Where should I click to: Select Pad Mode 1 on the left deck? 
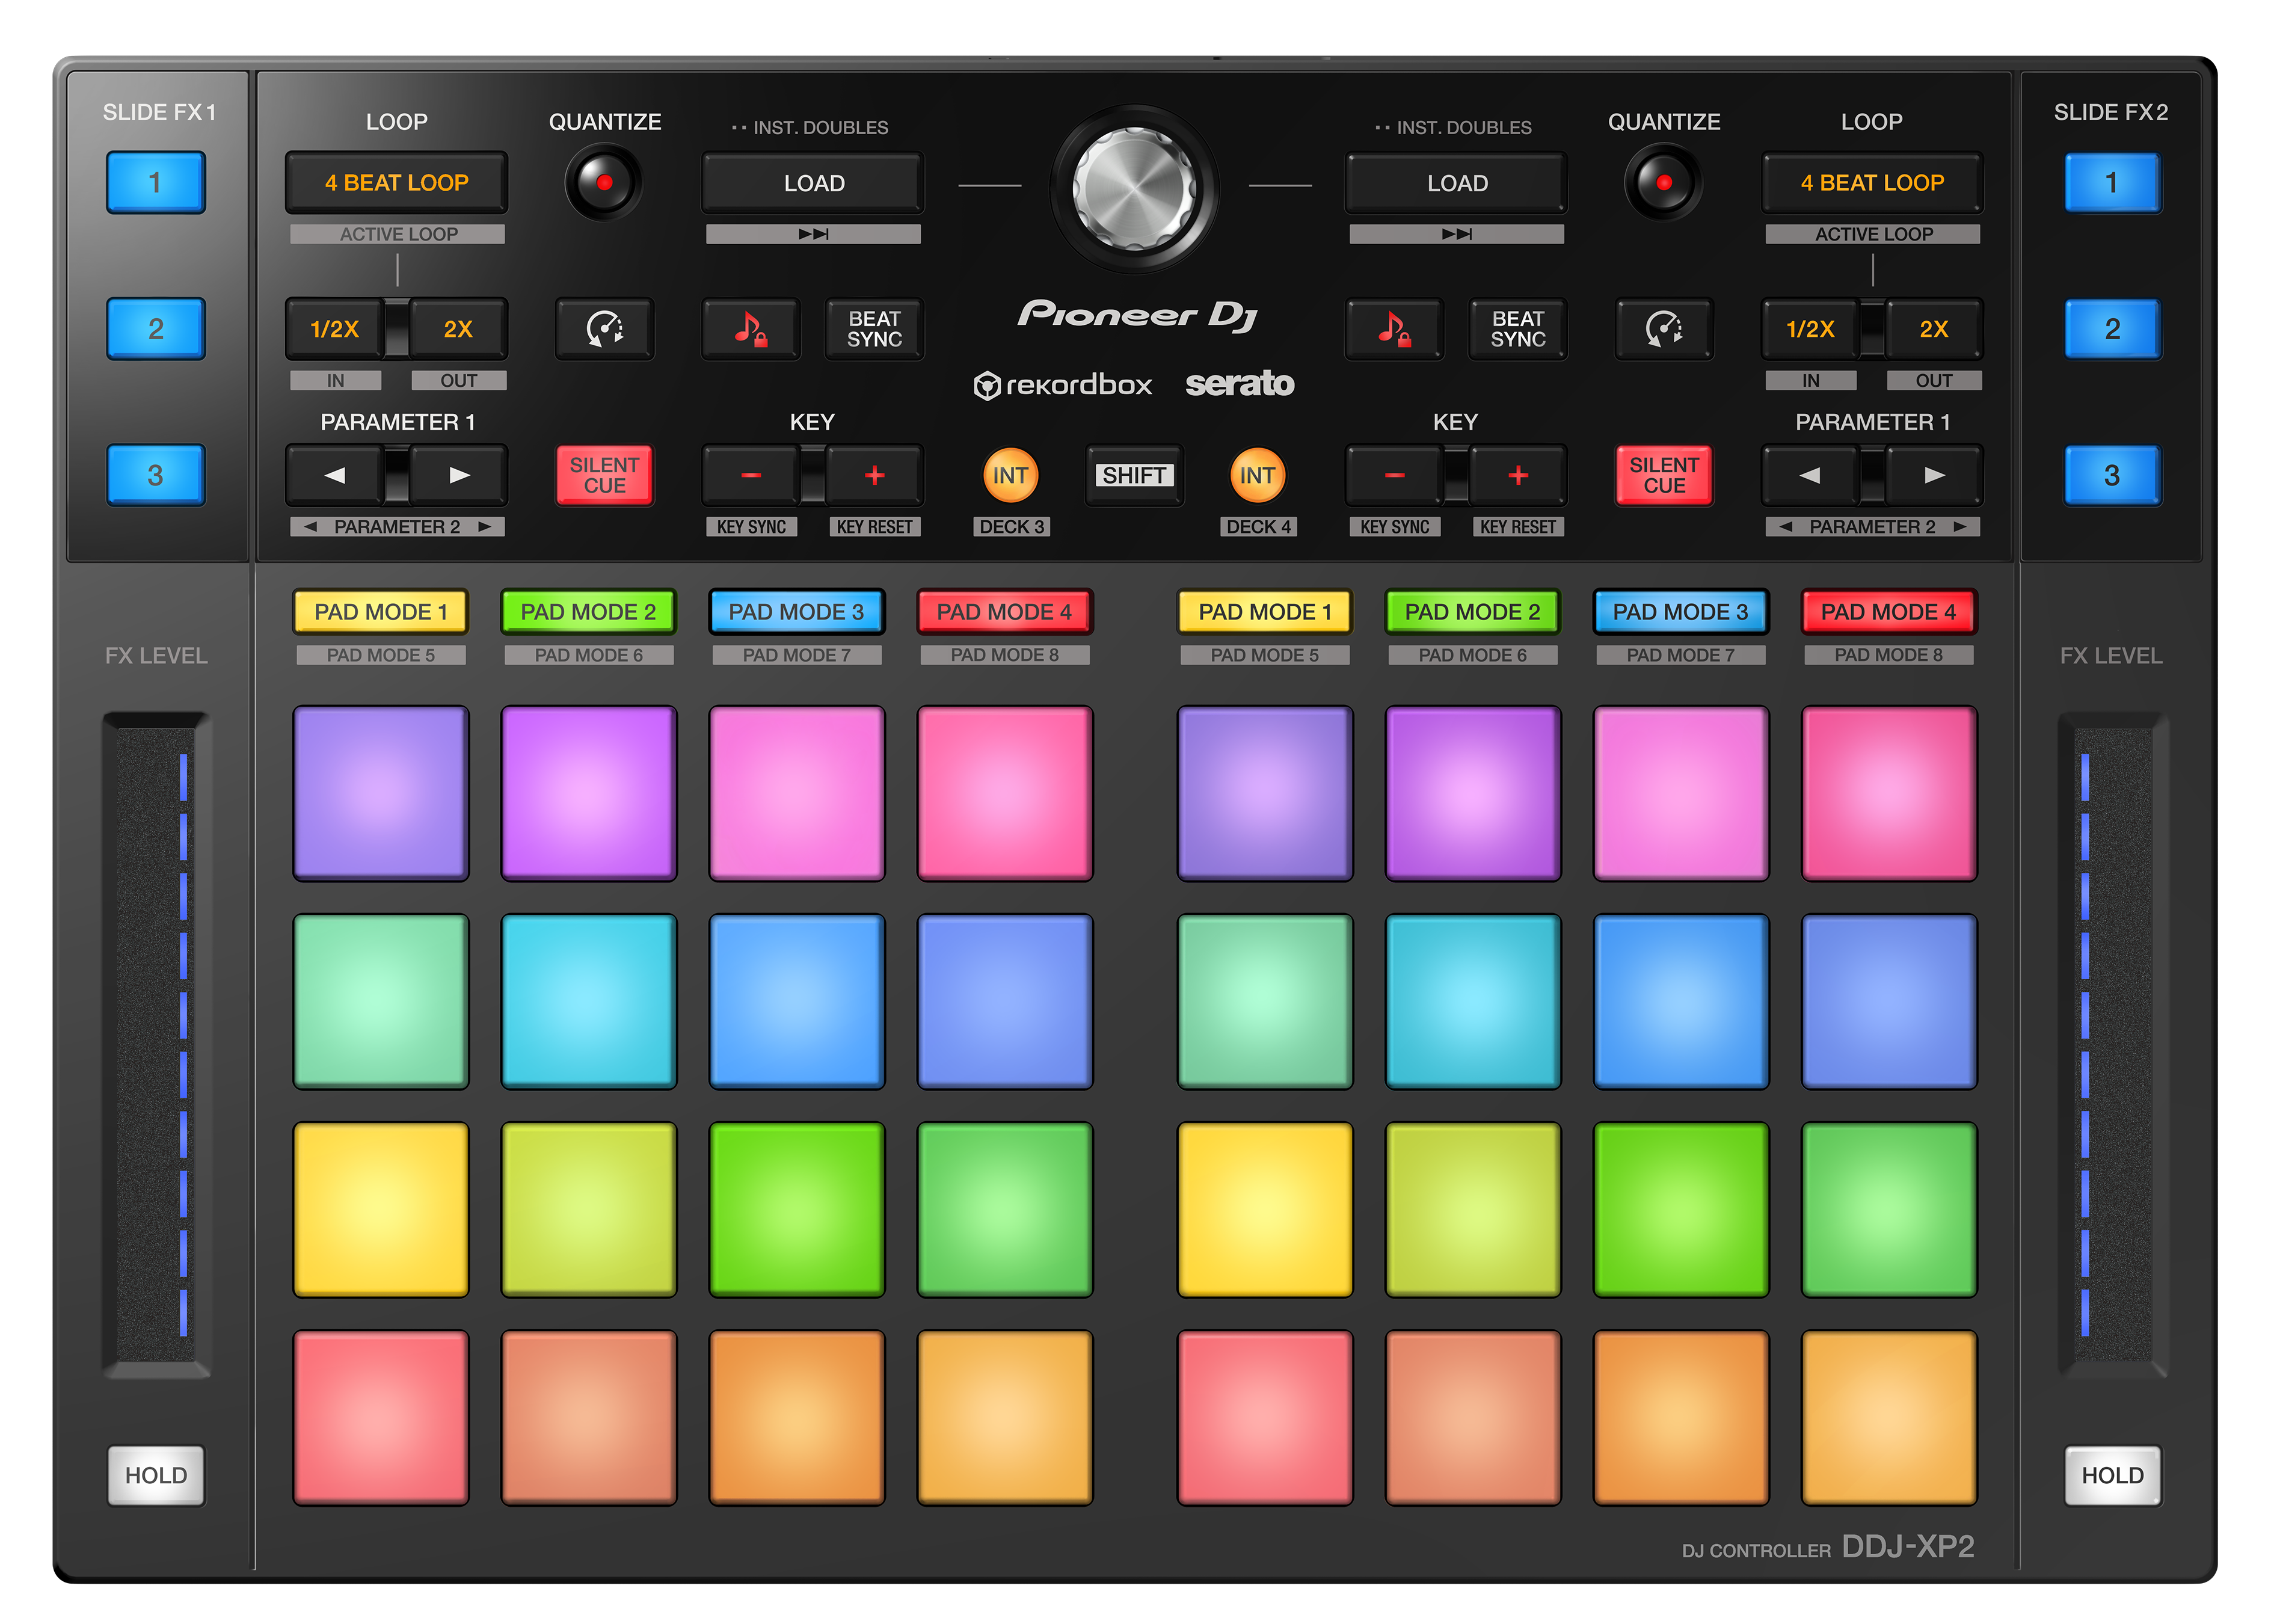pyautogui.click(x=380, y=612)
